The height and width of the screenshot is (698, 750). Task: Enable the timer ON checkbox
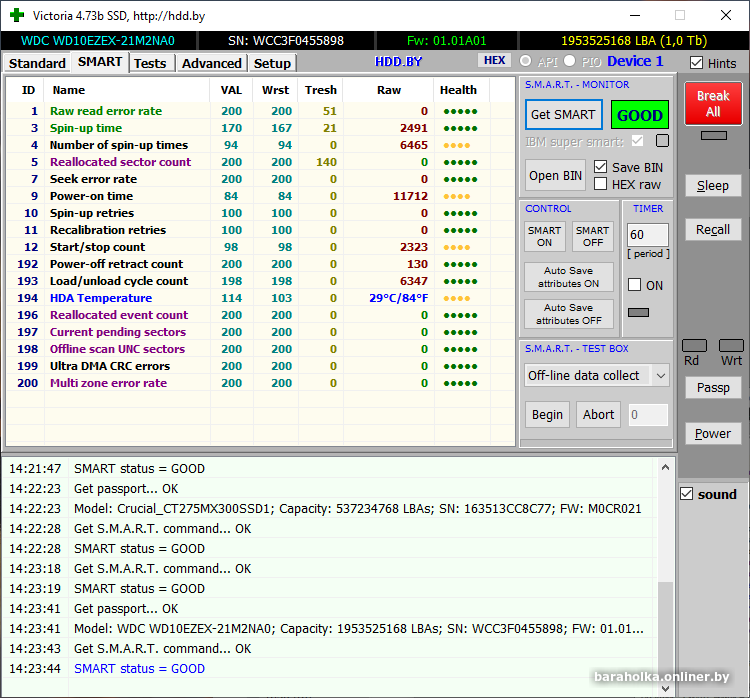click(634, 285)
